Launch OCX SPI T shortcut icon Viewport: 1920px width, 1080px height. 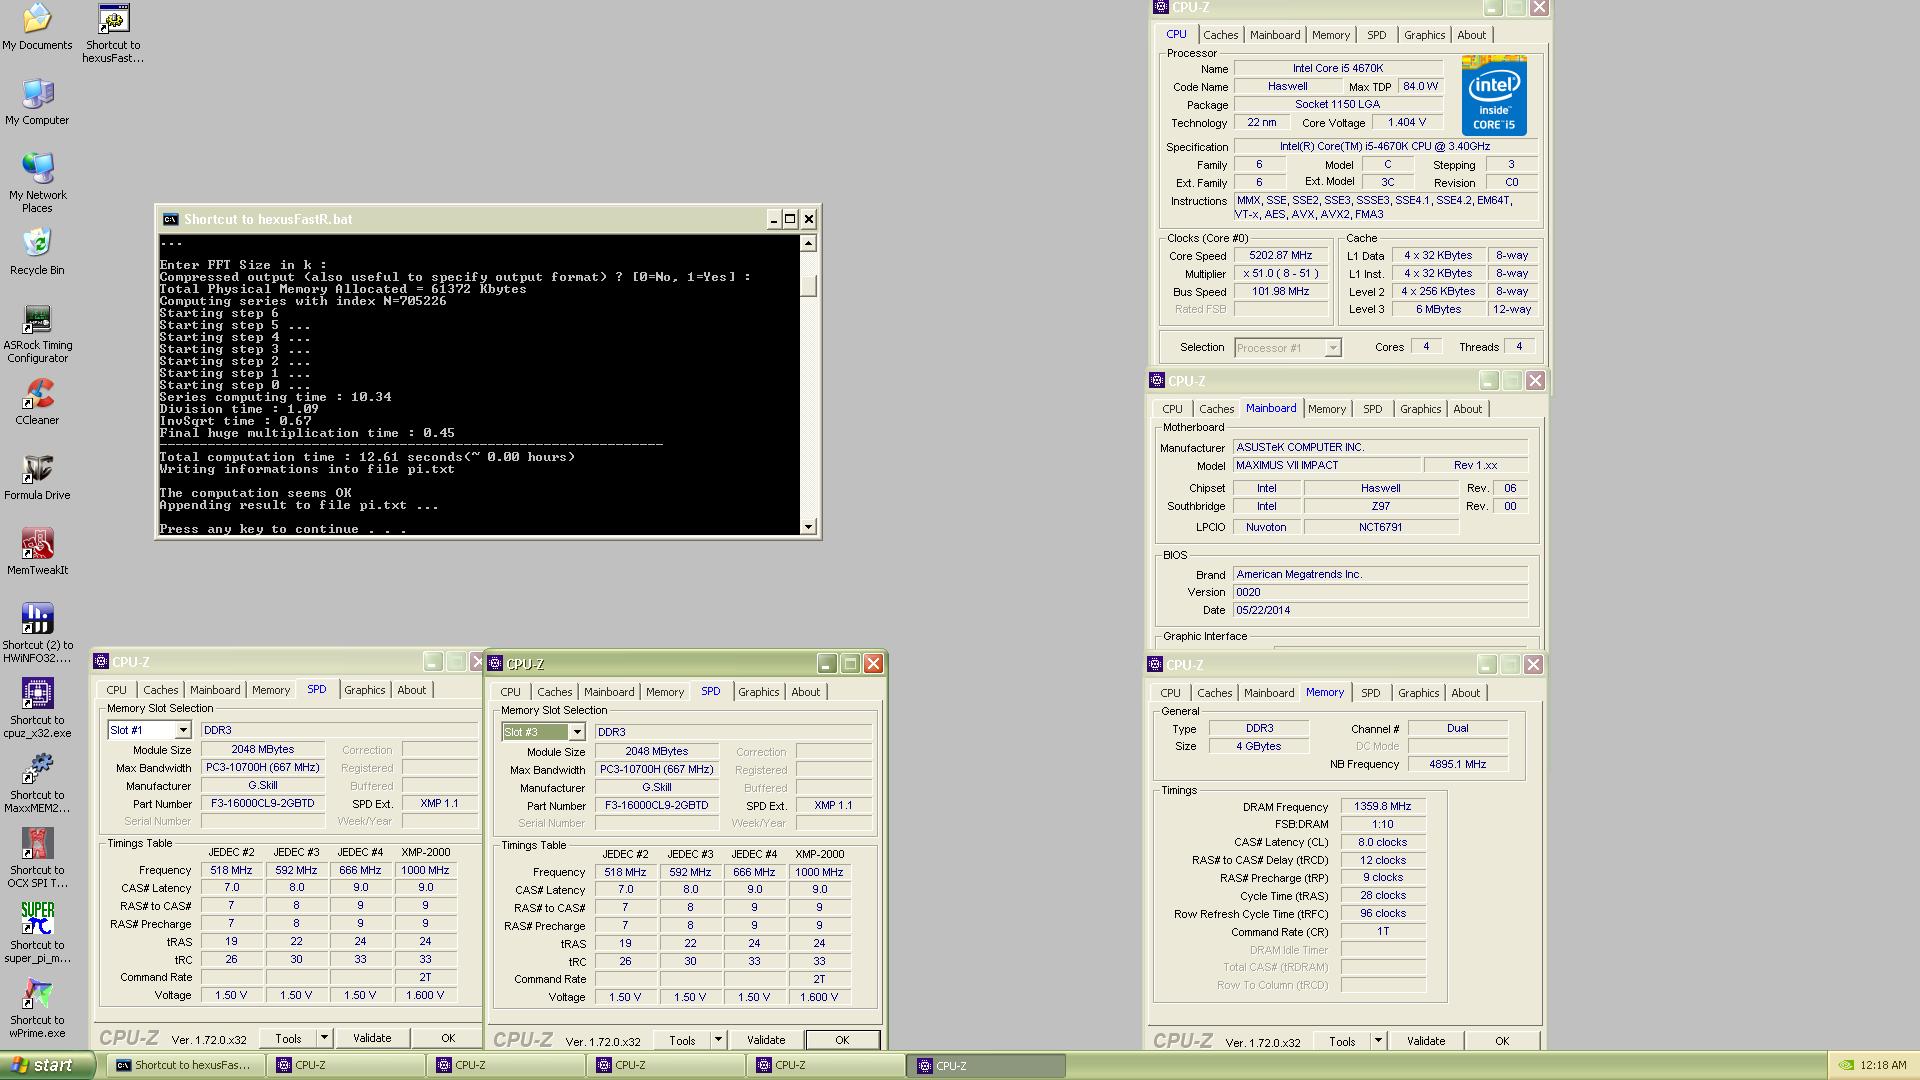[x=37, y=858]
